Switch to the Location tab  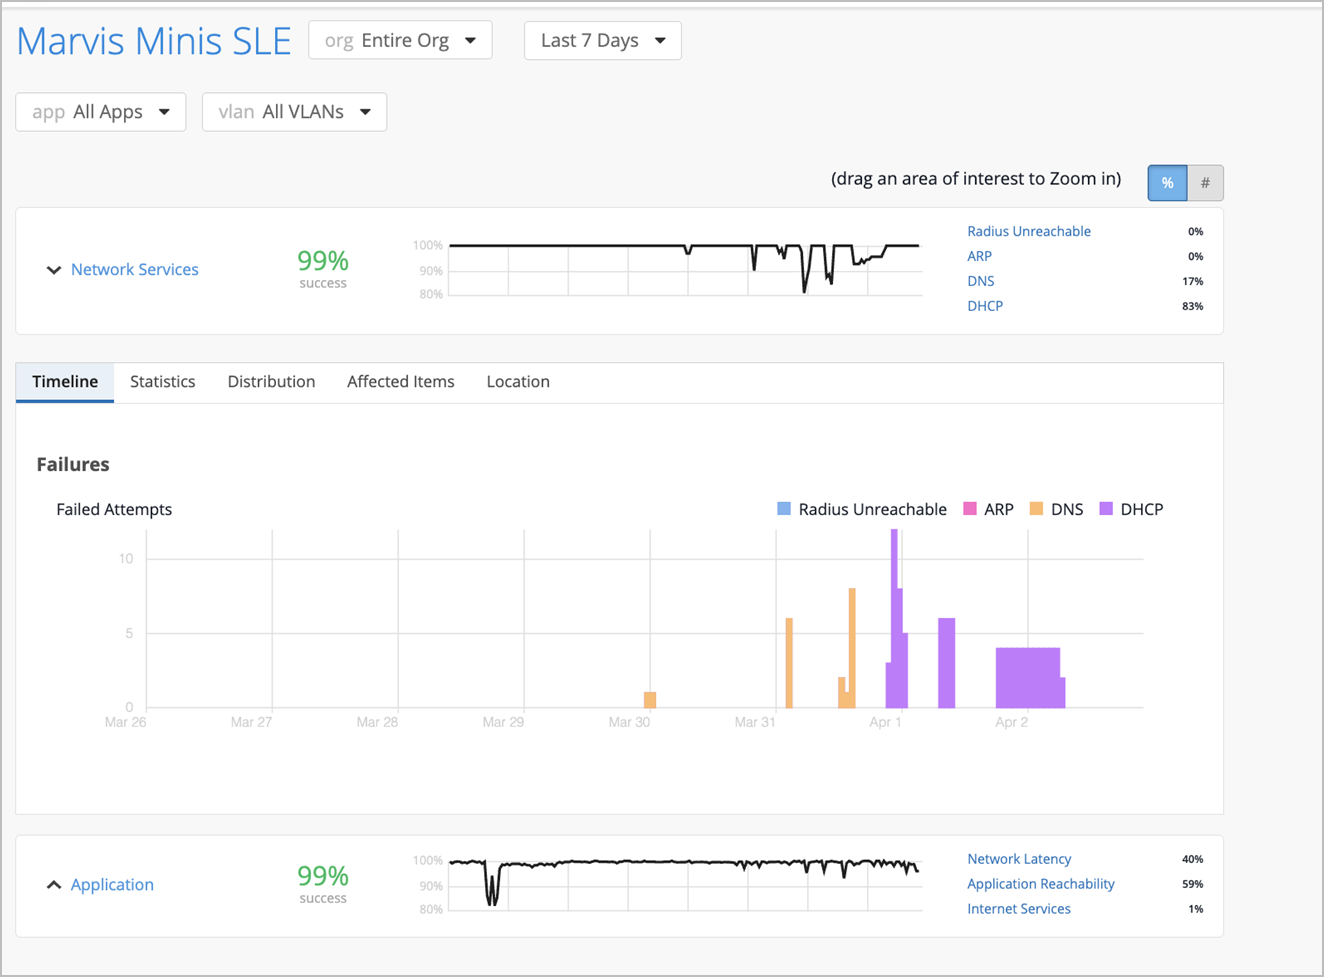pyautogui.click(x=518, y=382)
